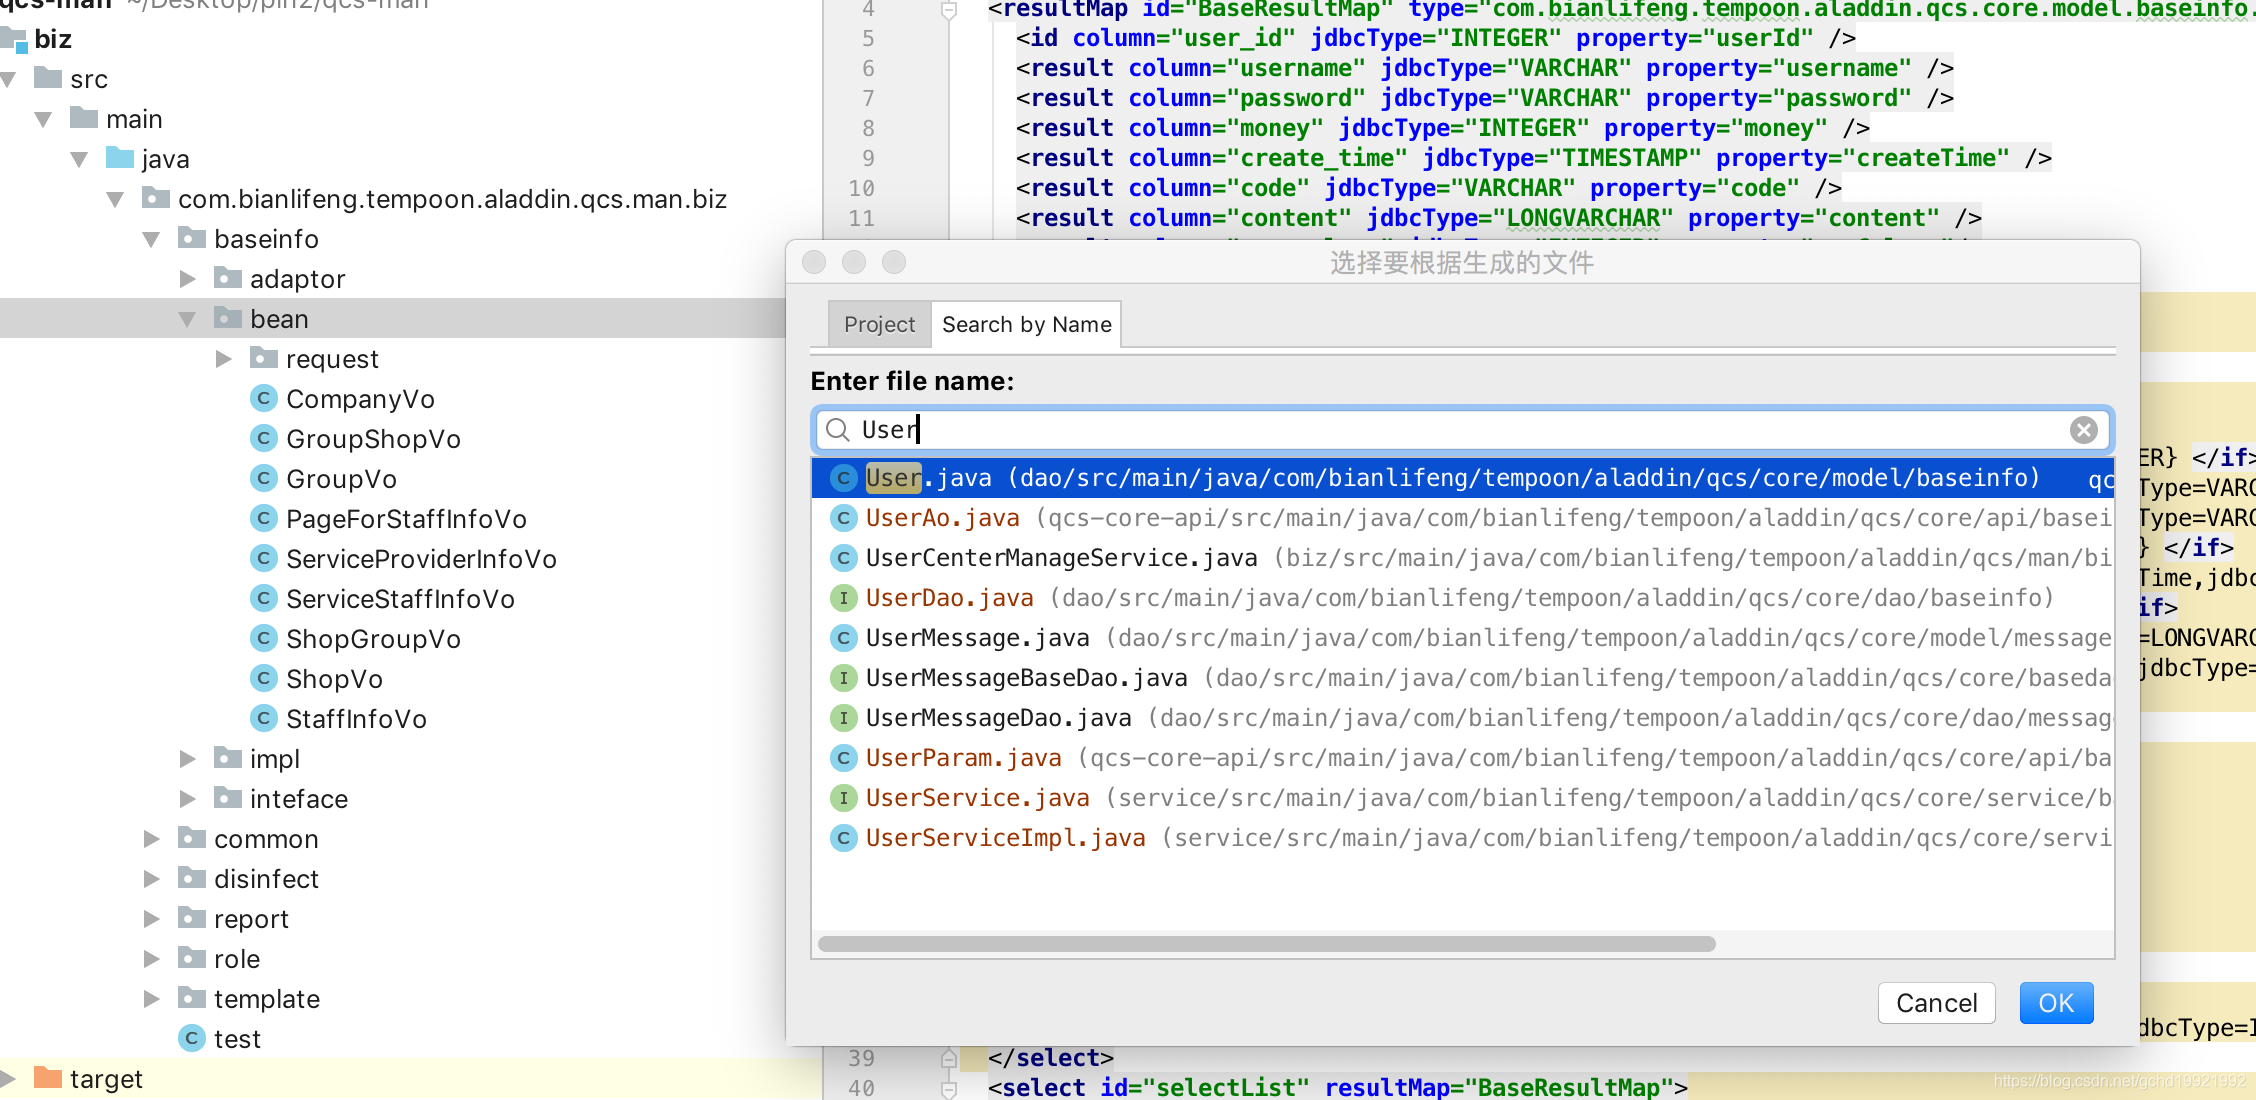Click the interface icon beside UserMessageBaseDao.java
The image size is (2256, 1100).
tap(843, 678)
